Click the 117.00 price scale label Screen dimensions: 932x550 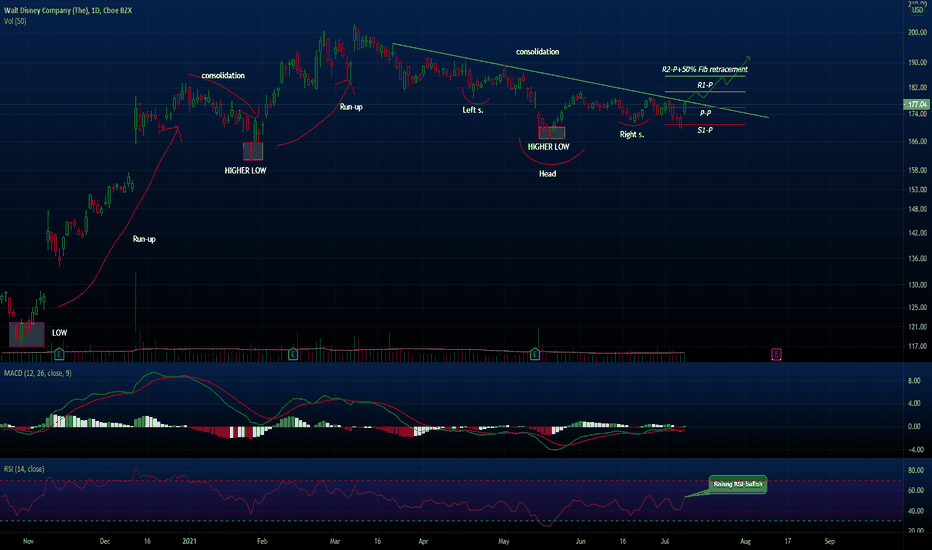tap(917, 346)
